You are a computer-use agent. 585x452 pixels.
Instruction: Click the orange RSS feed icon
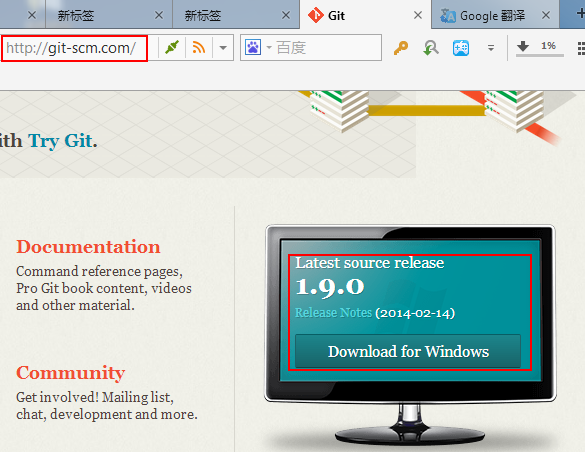(199, 47)
